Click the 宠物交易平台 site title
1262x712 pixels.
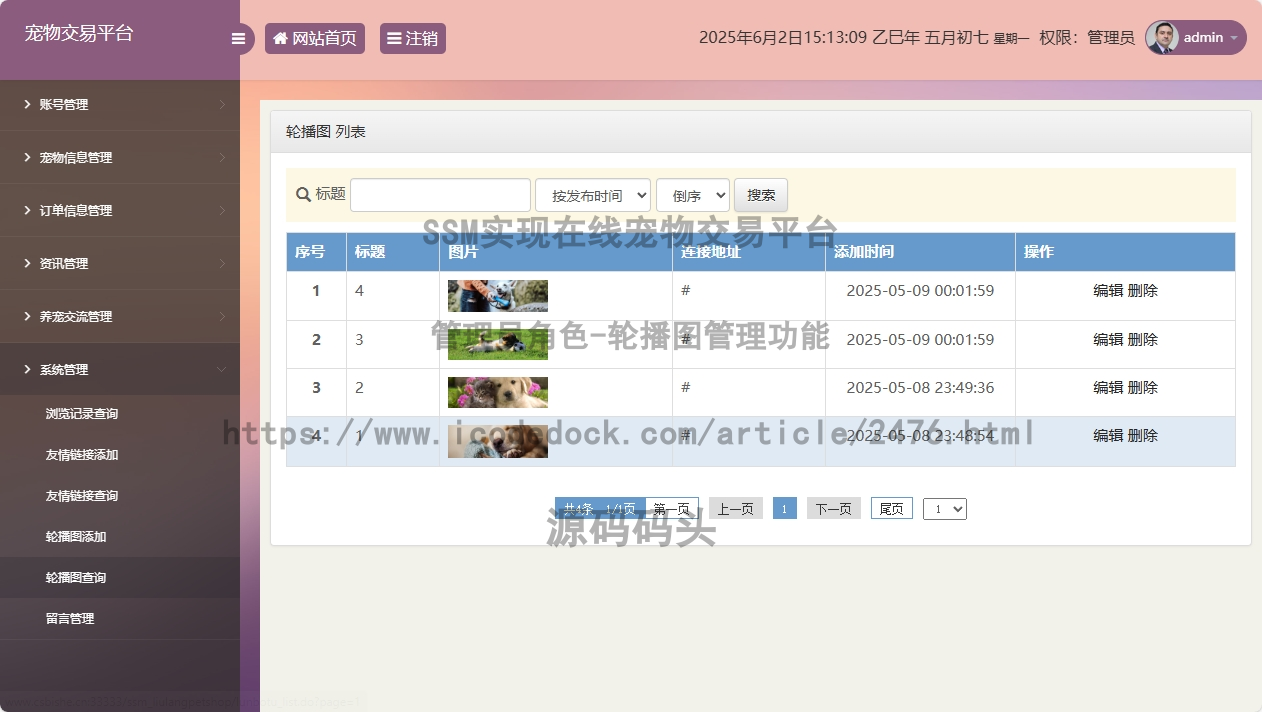[x=79, y=33]
